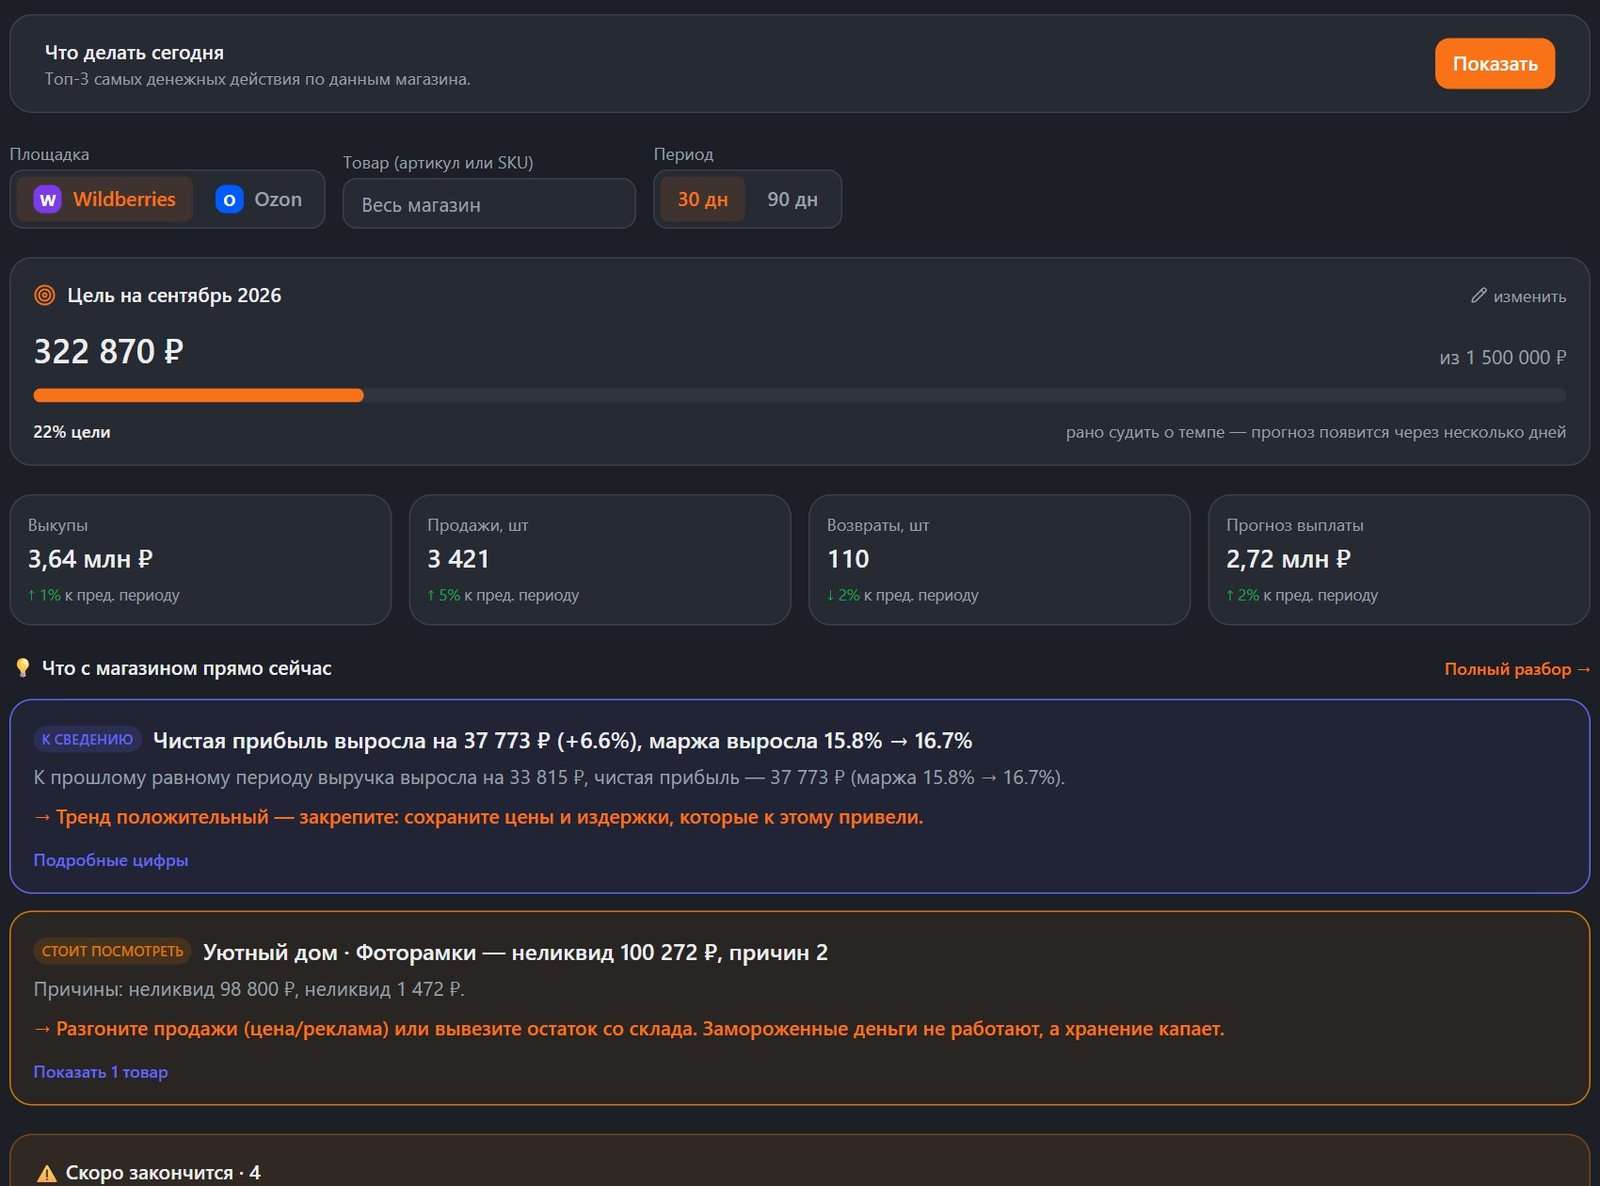Click the из 1 500 000 ₽ target text
Image resolution: width=1600 pixels, height=1186 pixels.
pyautogui.click(x=1503, y=357)
